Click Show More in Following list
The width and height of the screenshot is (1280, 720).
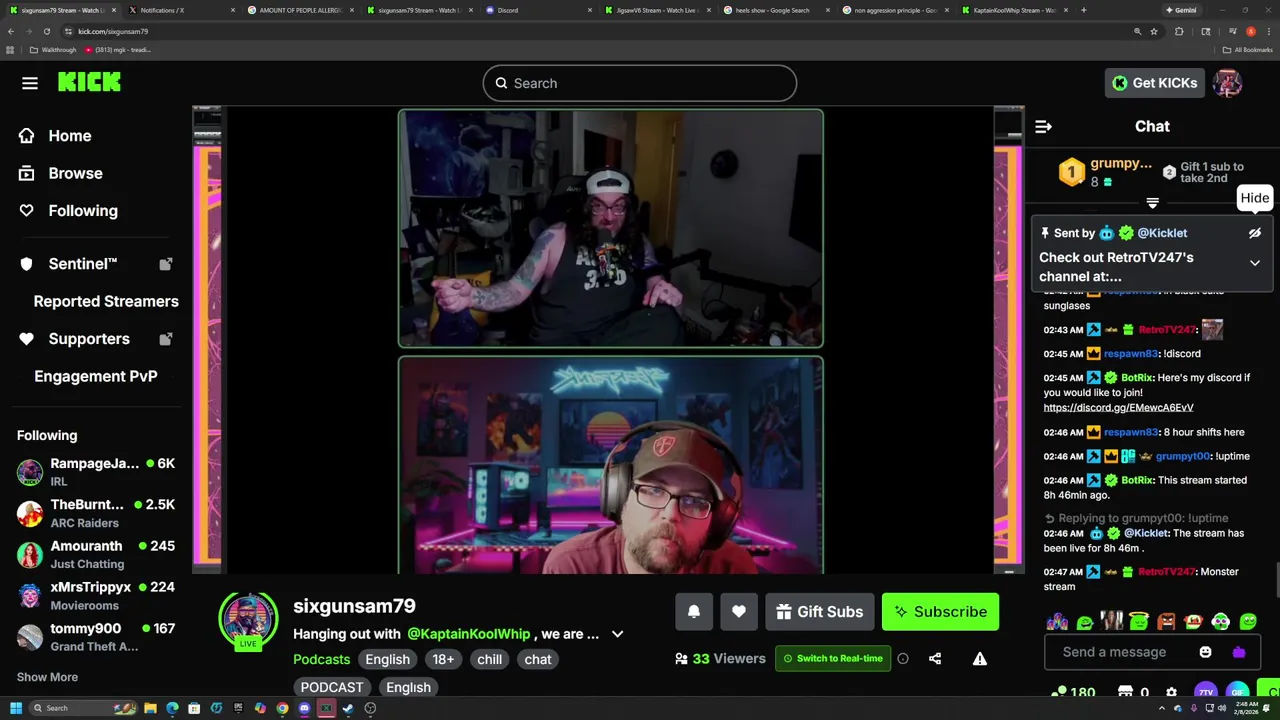[47, 677]
